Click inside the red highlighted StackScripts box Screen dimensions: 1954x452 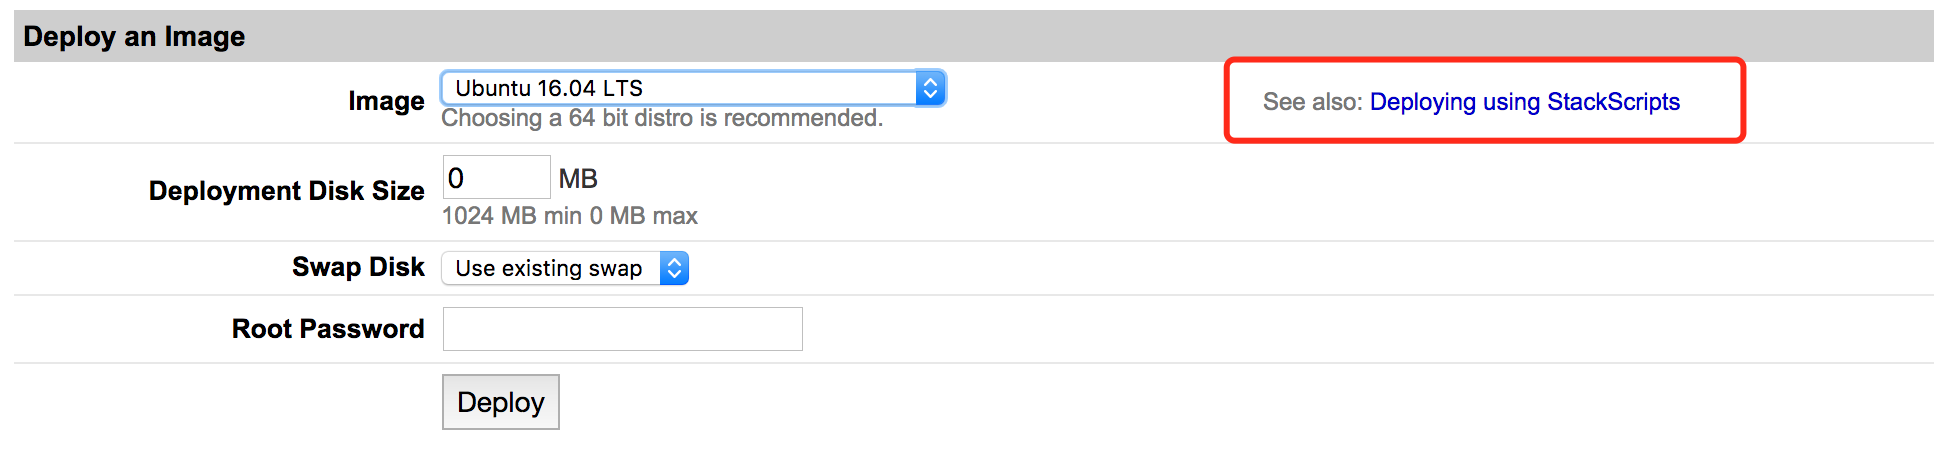pyautogui.click(x=1485, y=100)
